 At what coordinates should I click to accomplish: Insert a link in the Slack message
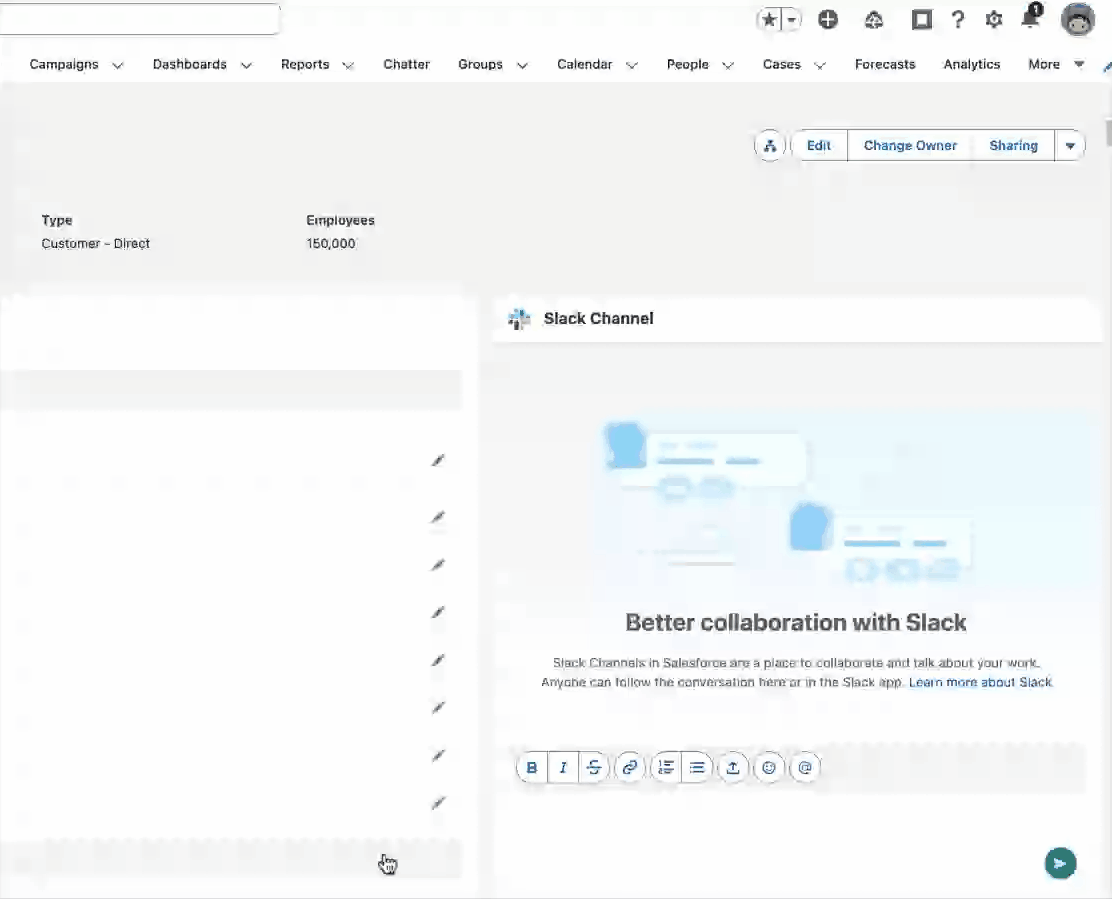point(629,767)
